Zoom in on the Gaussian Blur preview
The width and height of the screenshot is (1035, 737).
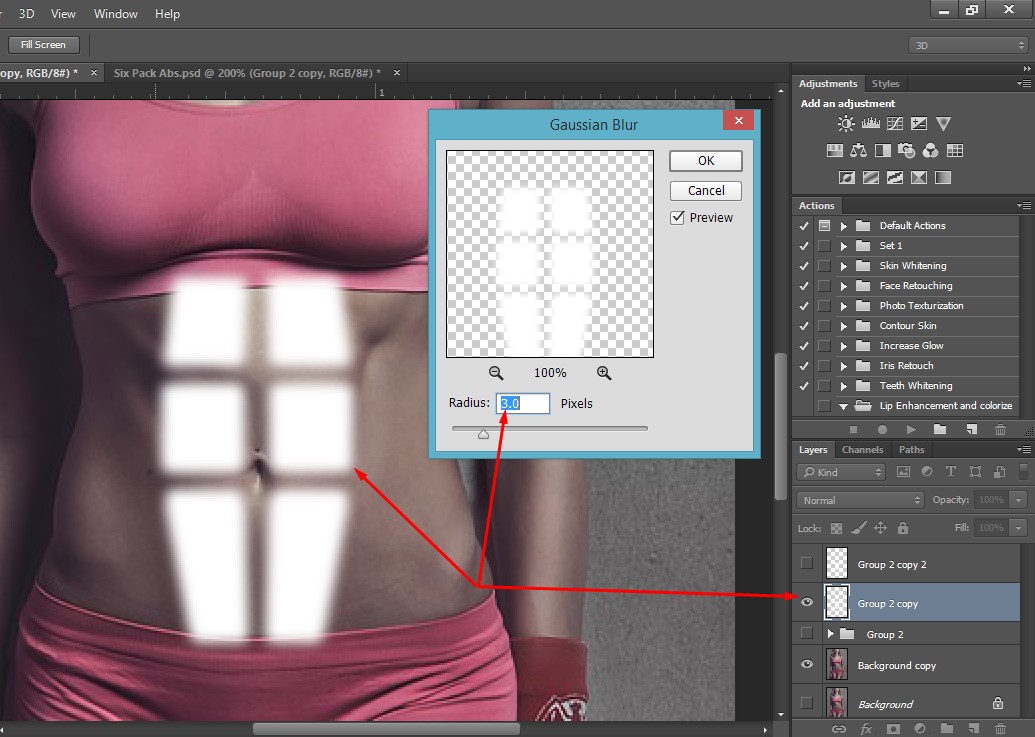click(x=604, y=372)
